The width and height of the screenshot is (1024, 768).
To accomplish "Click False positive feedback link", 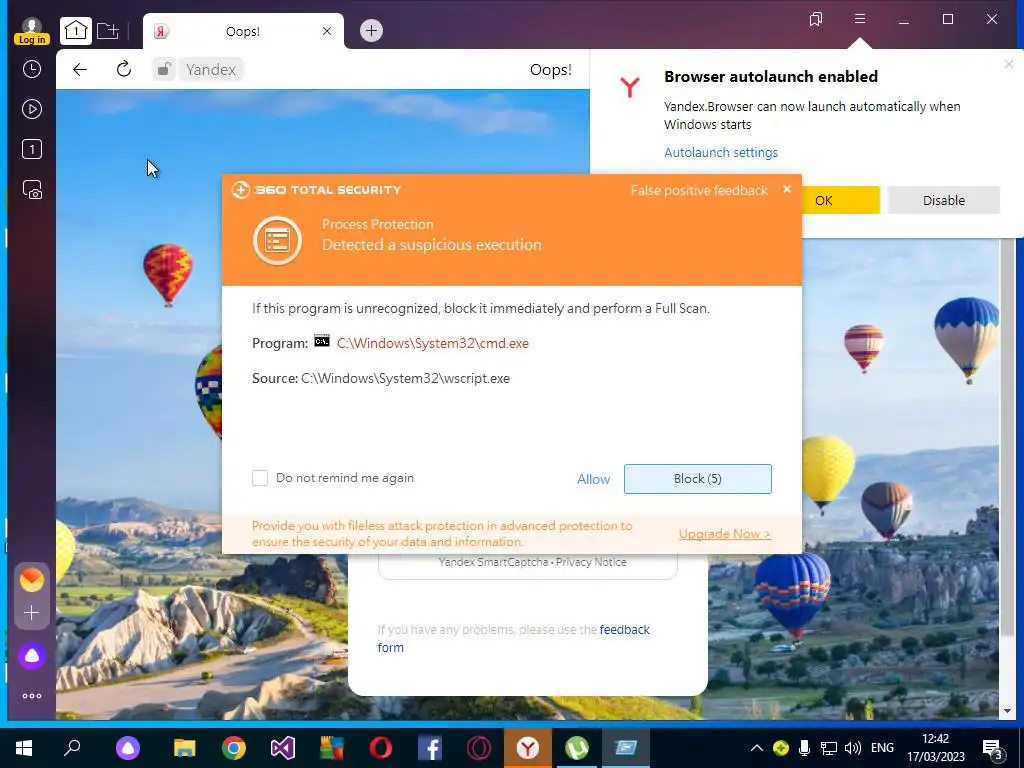I will (699, 190).
